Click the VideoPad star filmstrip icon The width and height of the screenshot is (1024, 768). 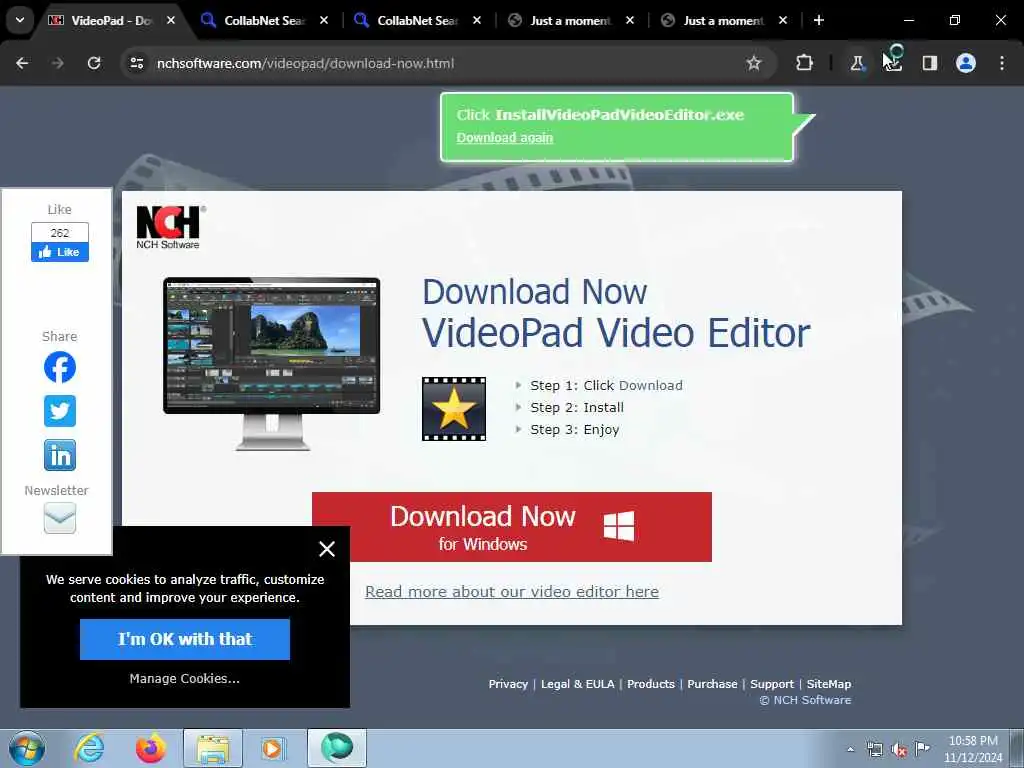point(454,409)
